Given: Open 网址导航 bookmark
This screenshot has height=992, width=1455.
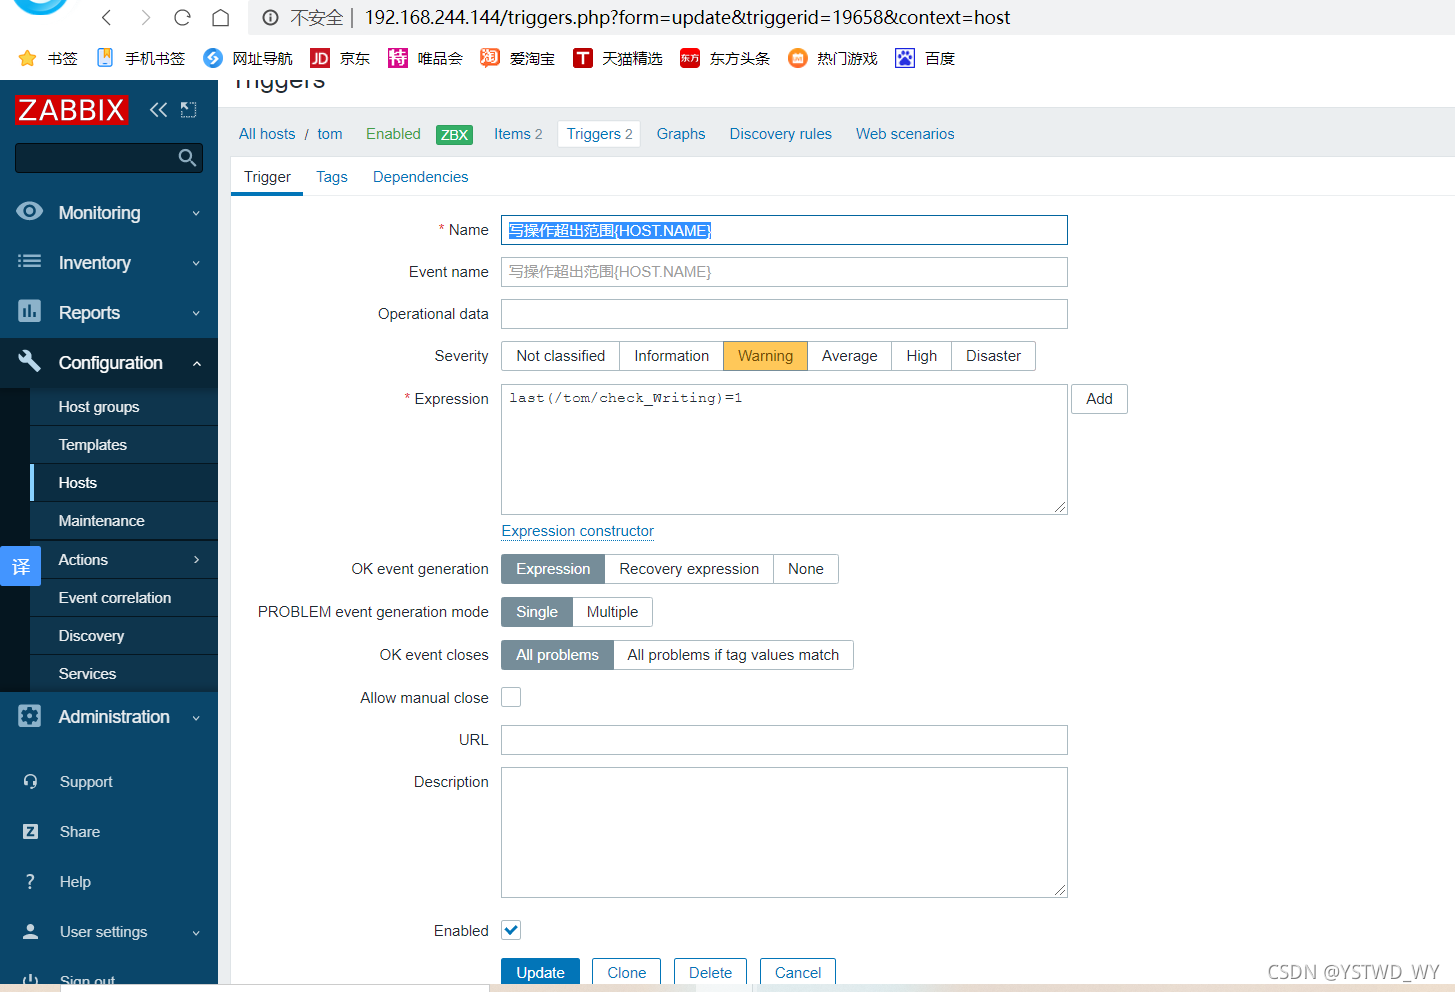Looking at the screenshot, I should [248, 58].
